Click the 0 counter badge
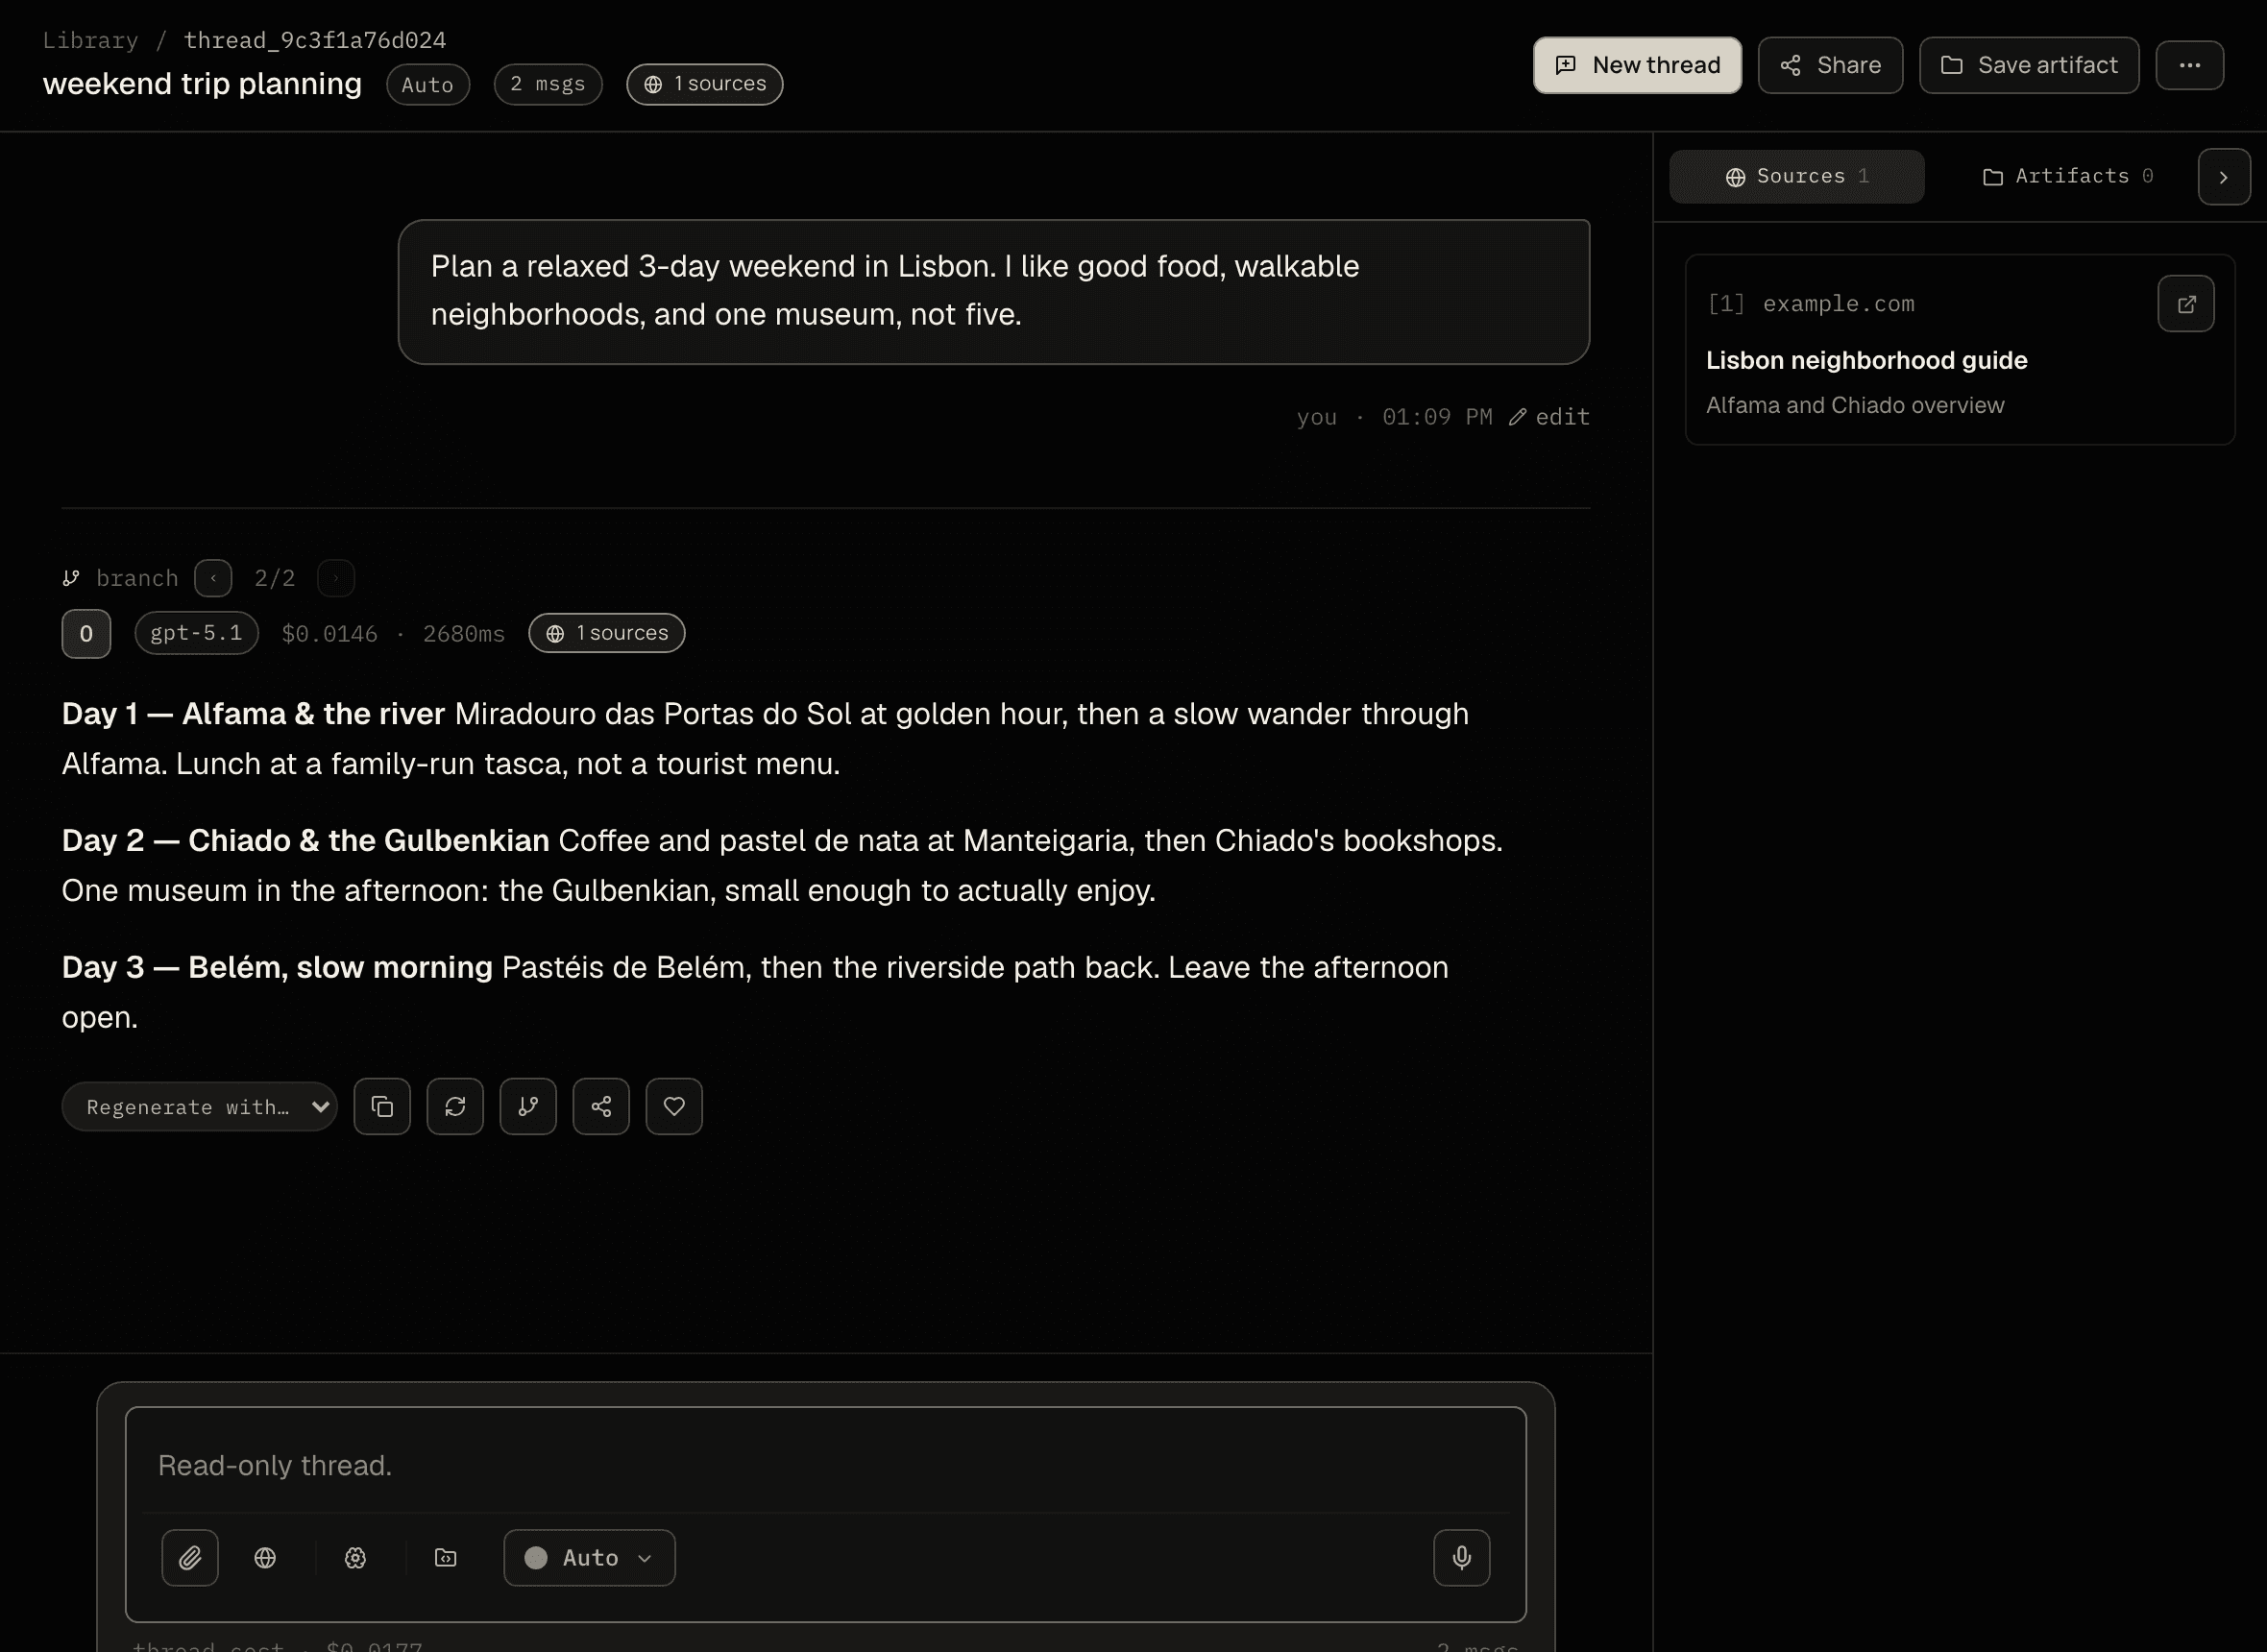This screenshot has width=2267, height=1652. pyautogui.click(x=86, y=634)
